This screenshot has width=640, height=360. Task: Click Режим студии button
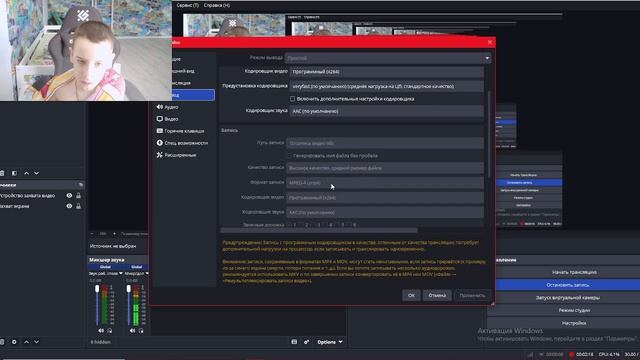(574, 310)
